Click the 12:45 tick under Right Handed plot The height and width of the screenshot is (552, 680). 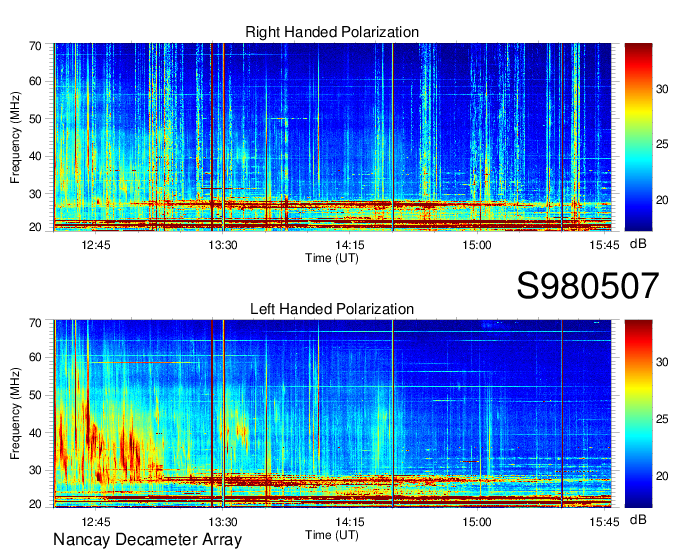point(96,245)
